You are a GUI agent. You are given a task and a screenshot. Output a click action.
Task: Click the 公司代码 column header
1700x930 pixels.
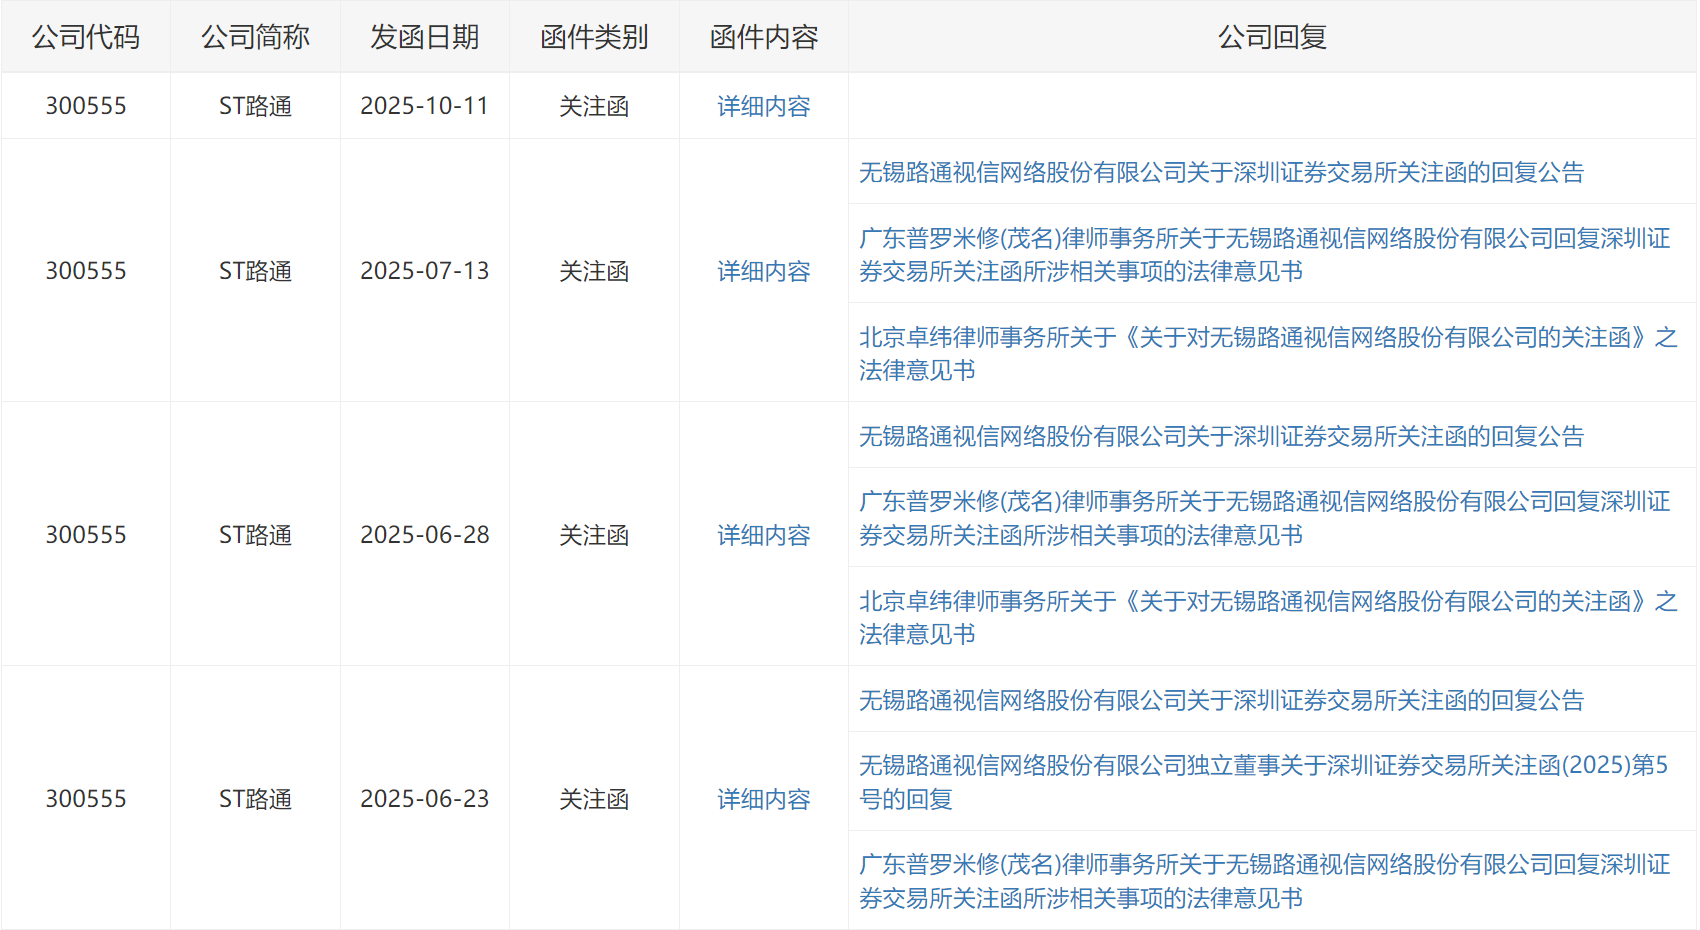click(x=86, y=37)
